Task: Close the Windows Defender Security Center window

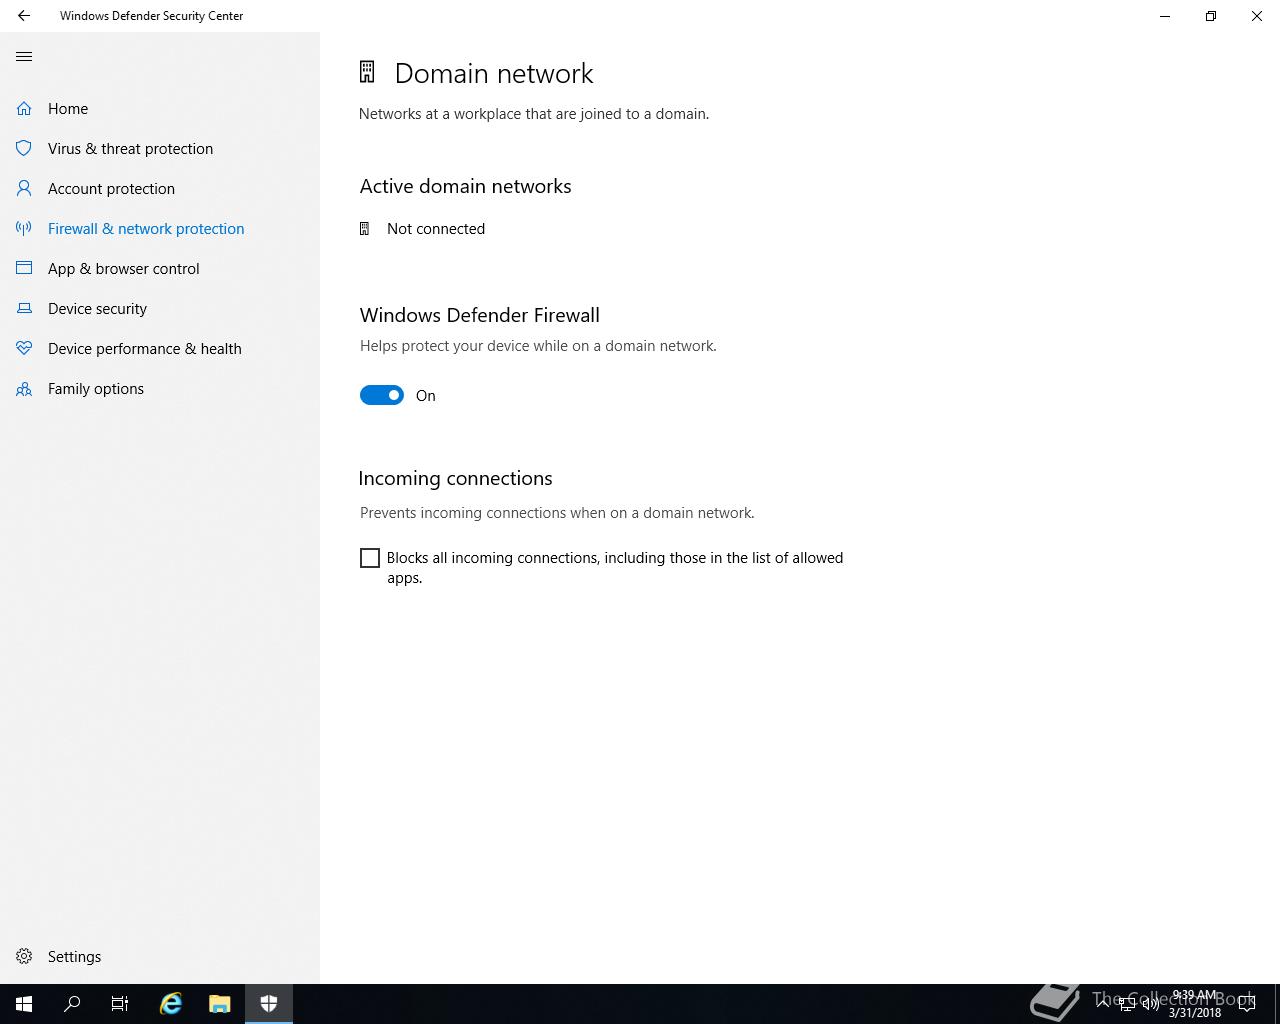Action: [1257, 16]
